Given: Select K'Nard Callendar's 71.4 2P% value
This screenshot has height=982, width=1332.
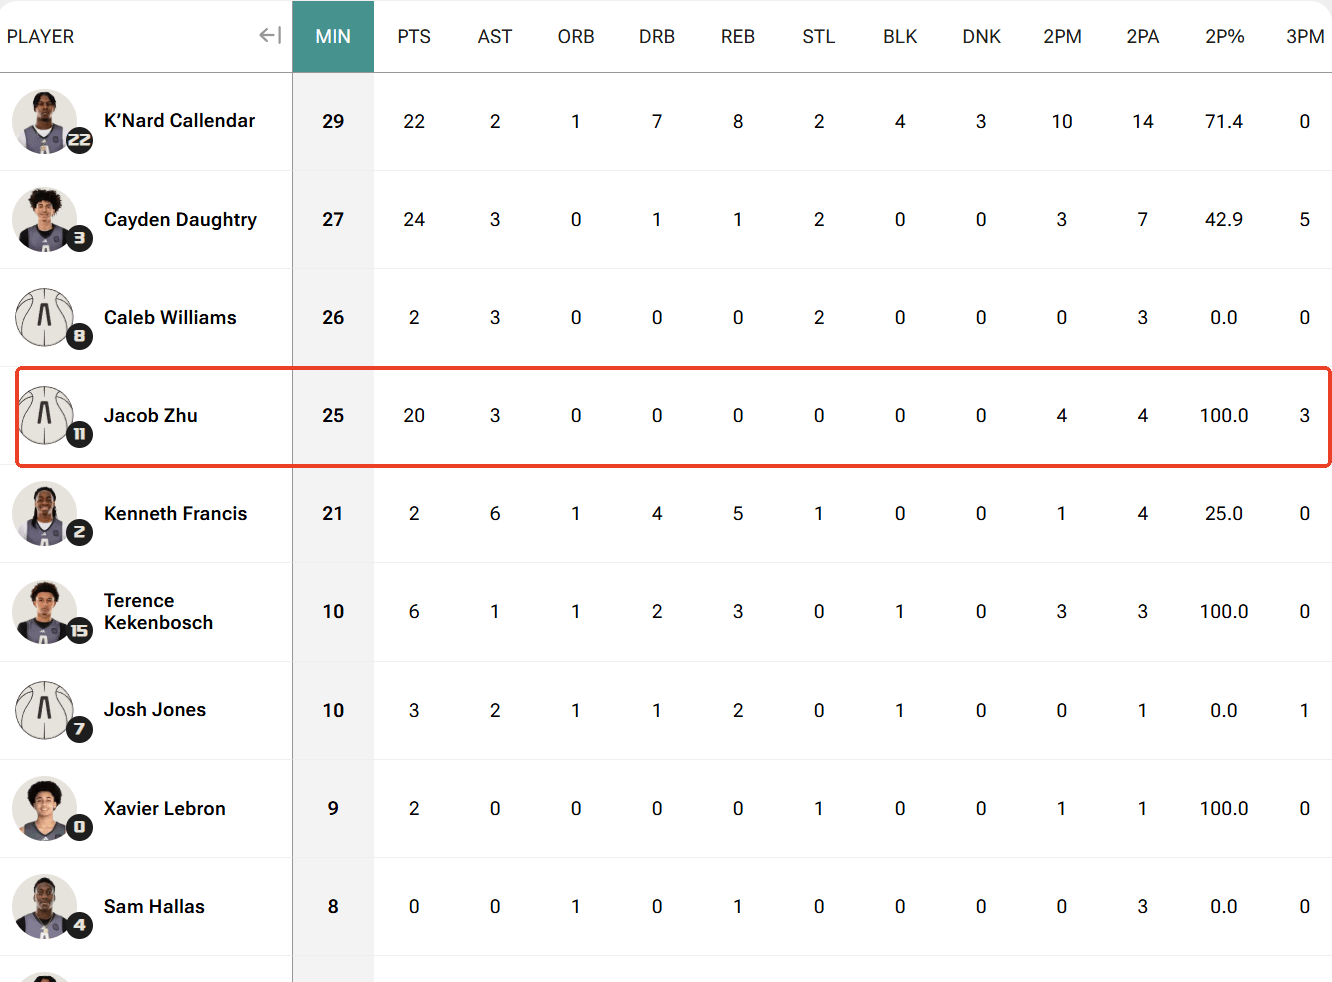Looking at the screenshot, I should [1224, 121].
